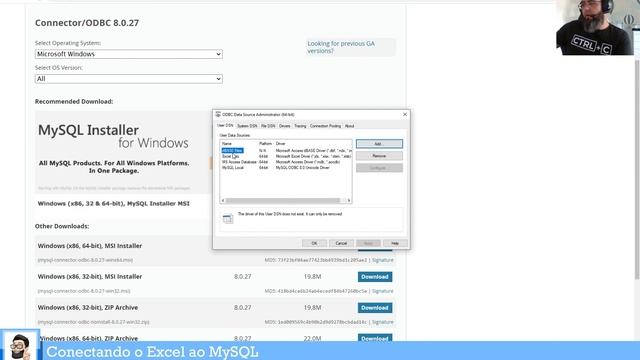Select the highlighted dBASE Files data source
Screen dimensions: 640x360
tap(232, 151)
